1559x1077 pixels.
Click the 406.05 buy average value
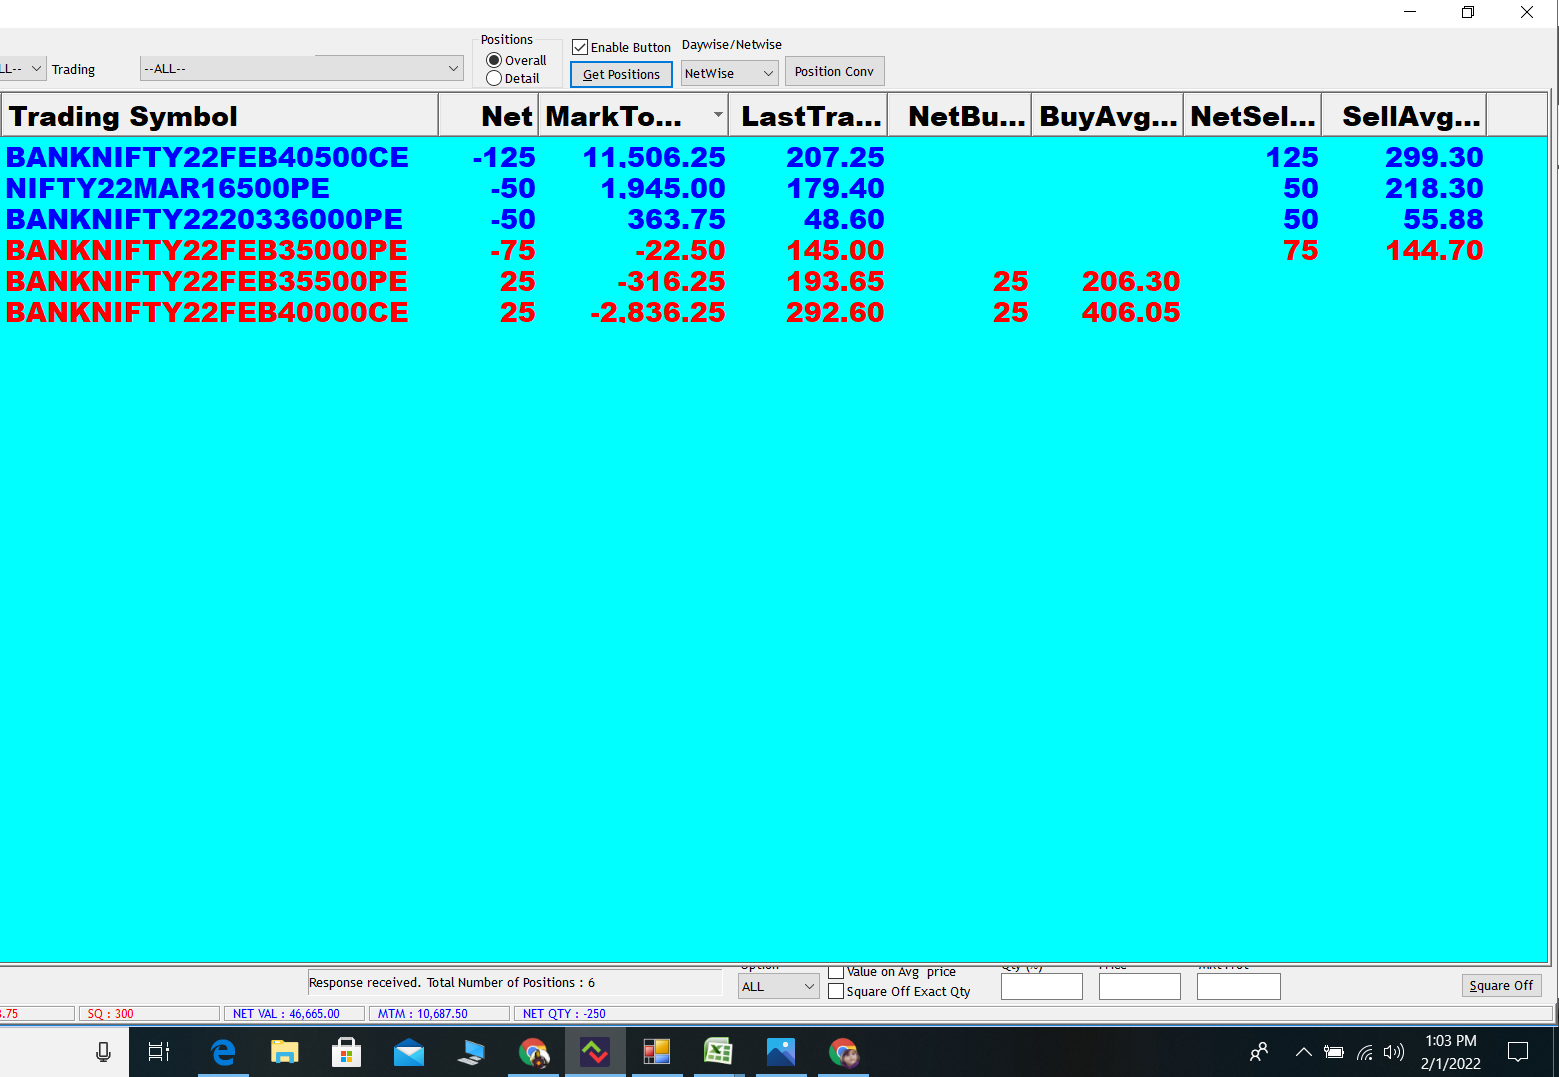pos(1131,312)
